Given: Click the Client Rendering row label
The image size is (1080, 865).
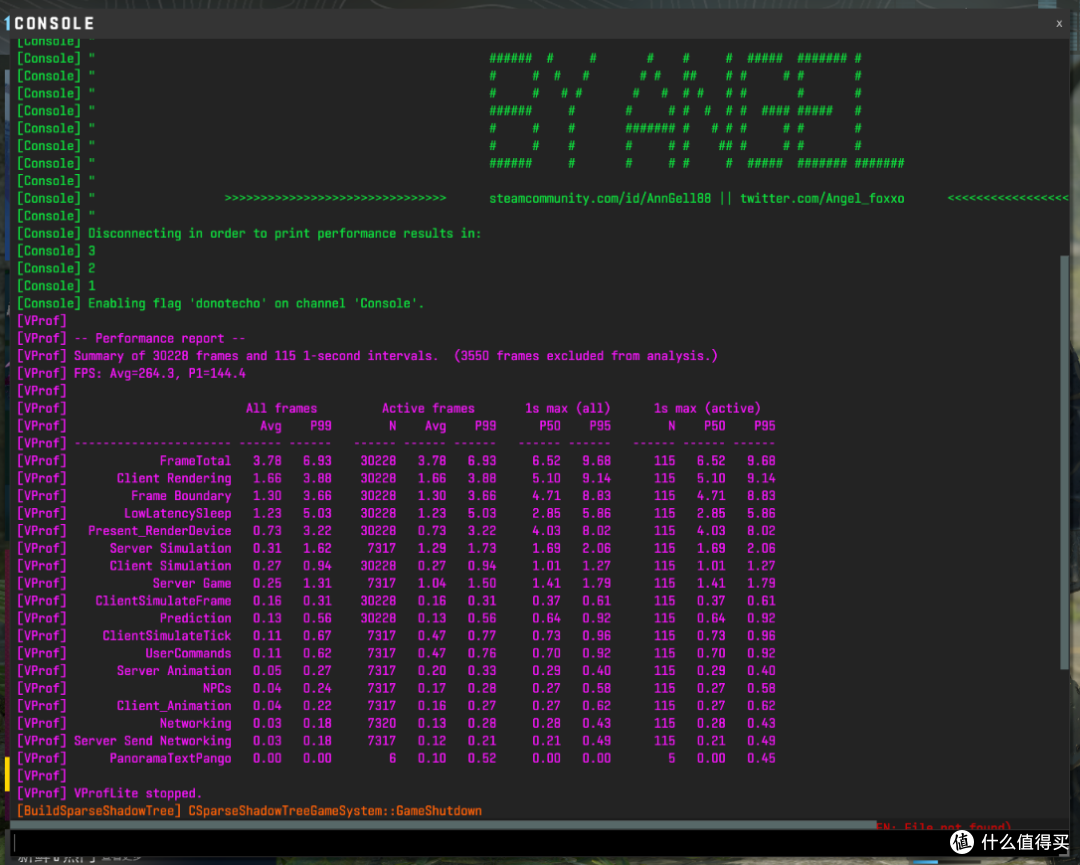Looking at the screenshot, I should tap(174, 478).
